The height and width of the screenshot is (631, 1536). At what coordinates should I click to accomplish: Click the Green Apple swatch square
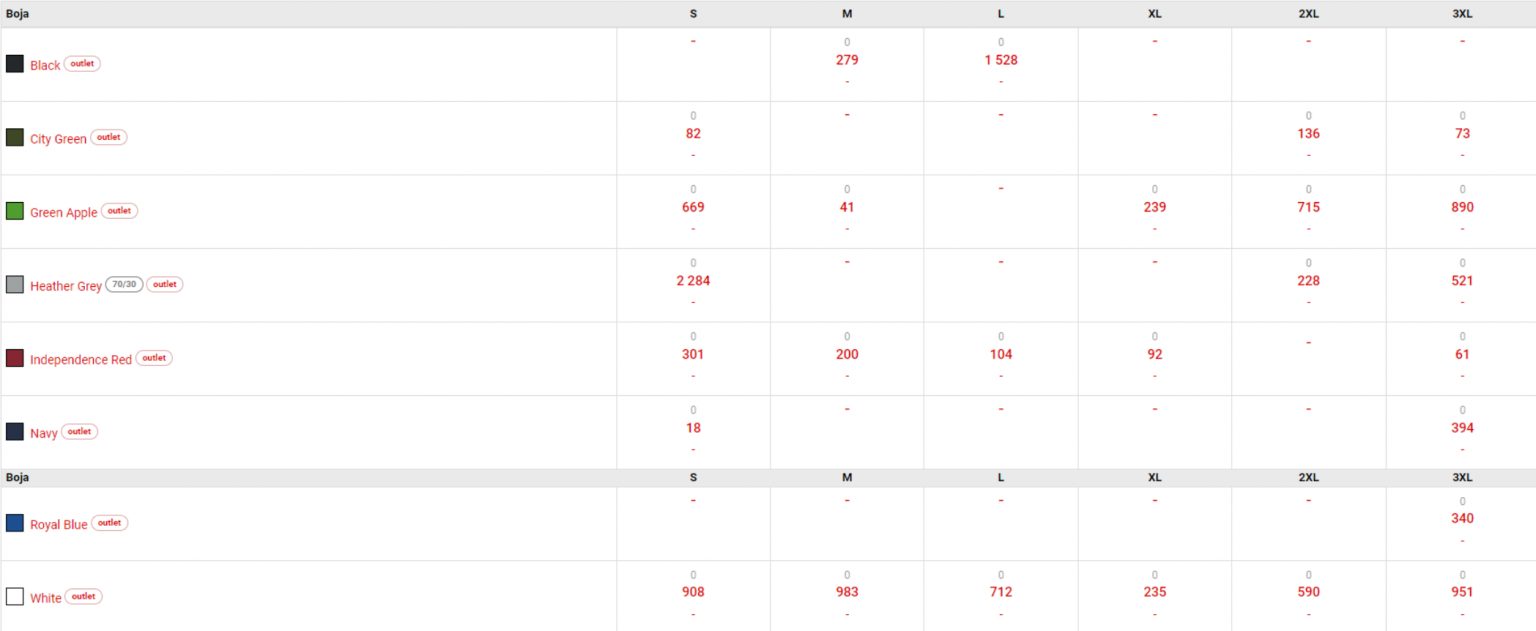point(15,211)
